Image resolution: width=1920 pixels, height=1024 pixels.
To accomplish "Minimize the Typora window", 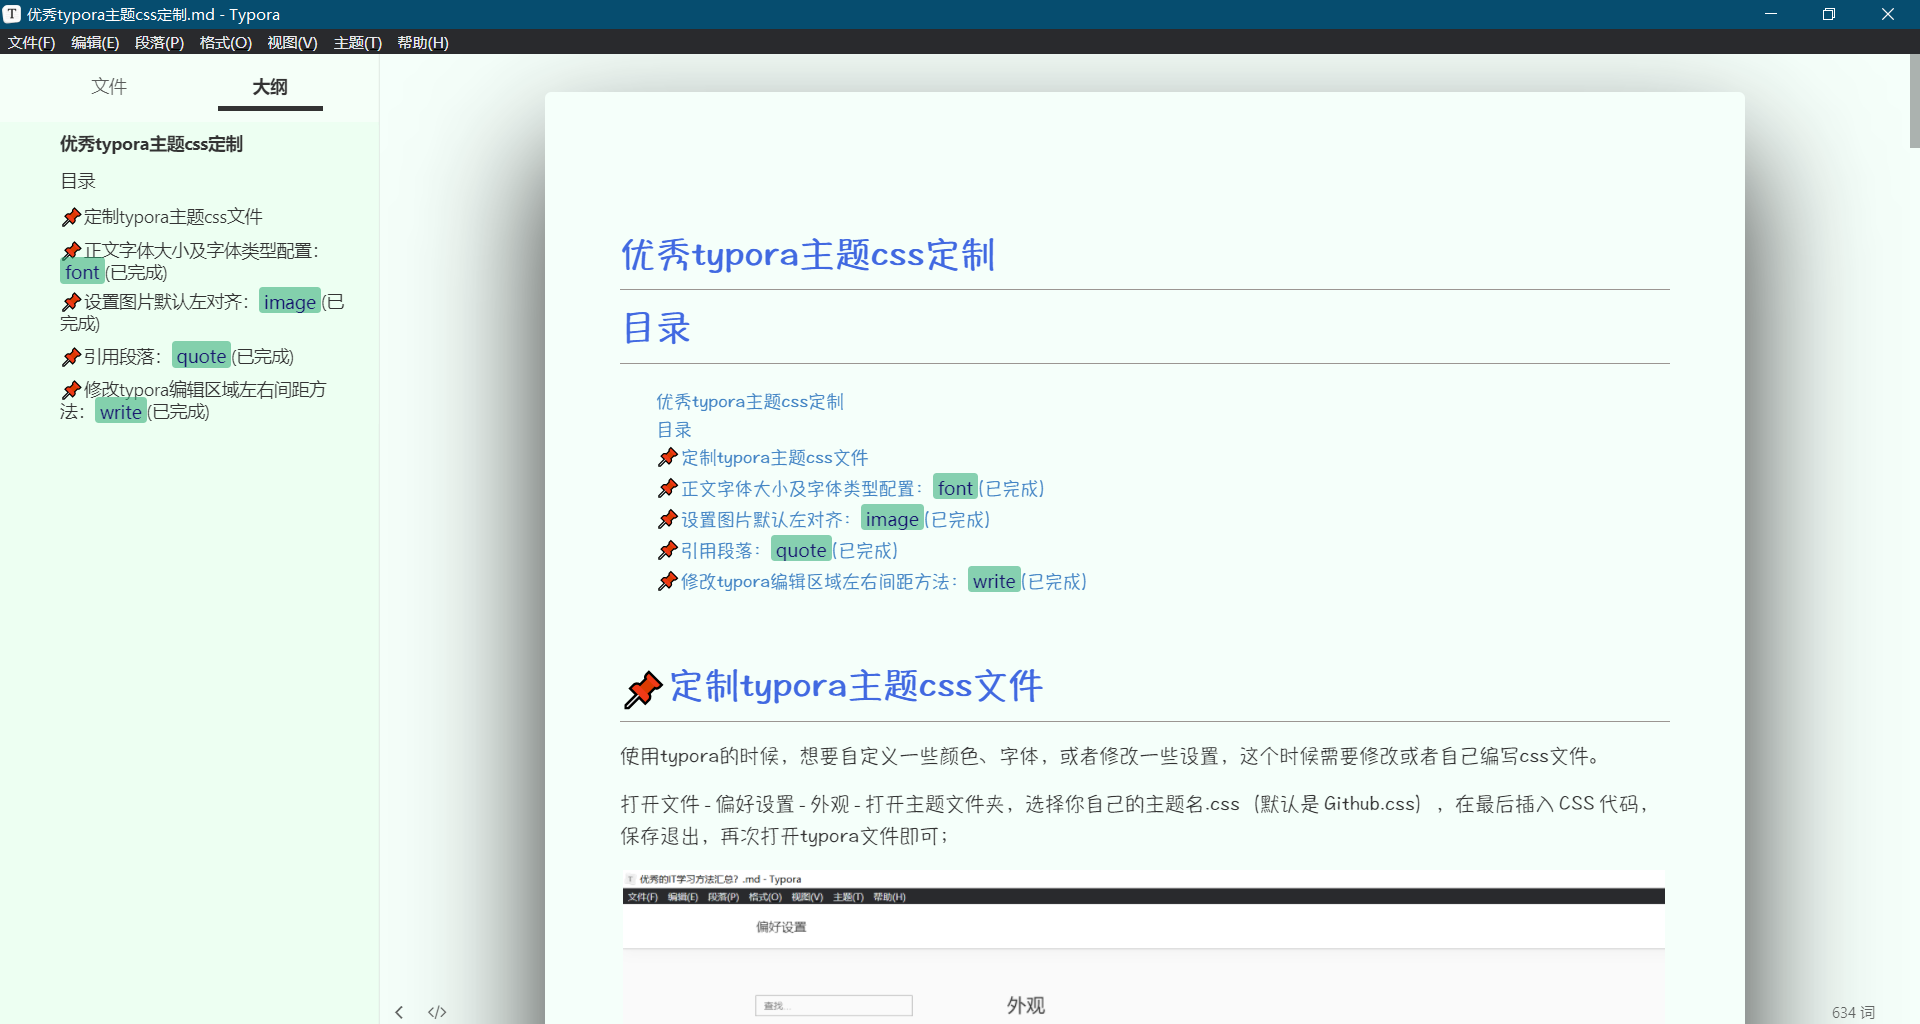I will point(1771,14).
